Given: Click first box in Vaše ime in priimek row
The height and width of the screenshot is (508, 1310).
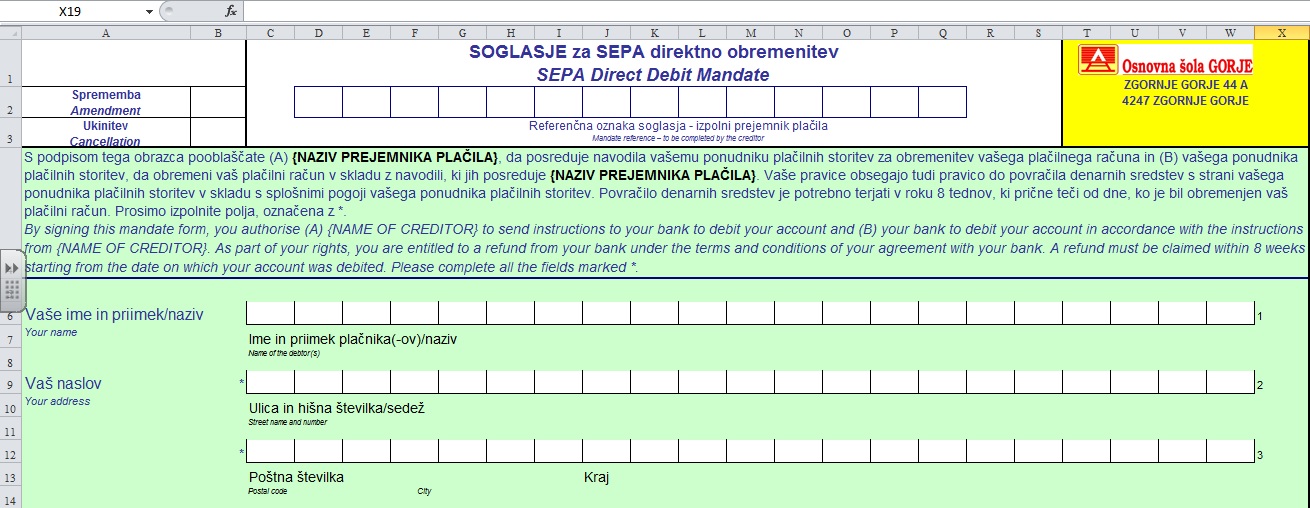Looking at the screenshot, I should click(270, 314).
